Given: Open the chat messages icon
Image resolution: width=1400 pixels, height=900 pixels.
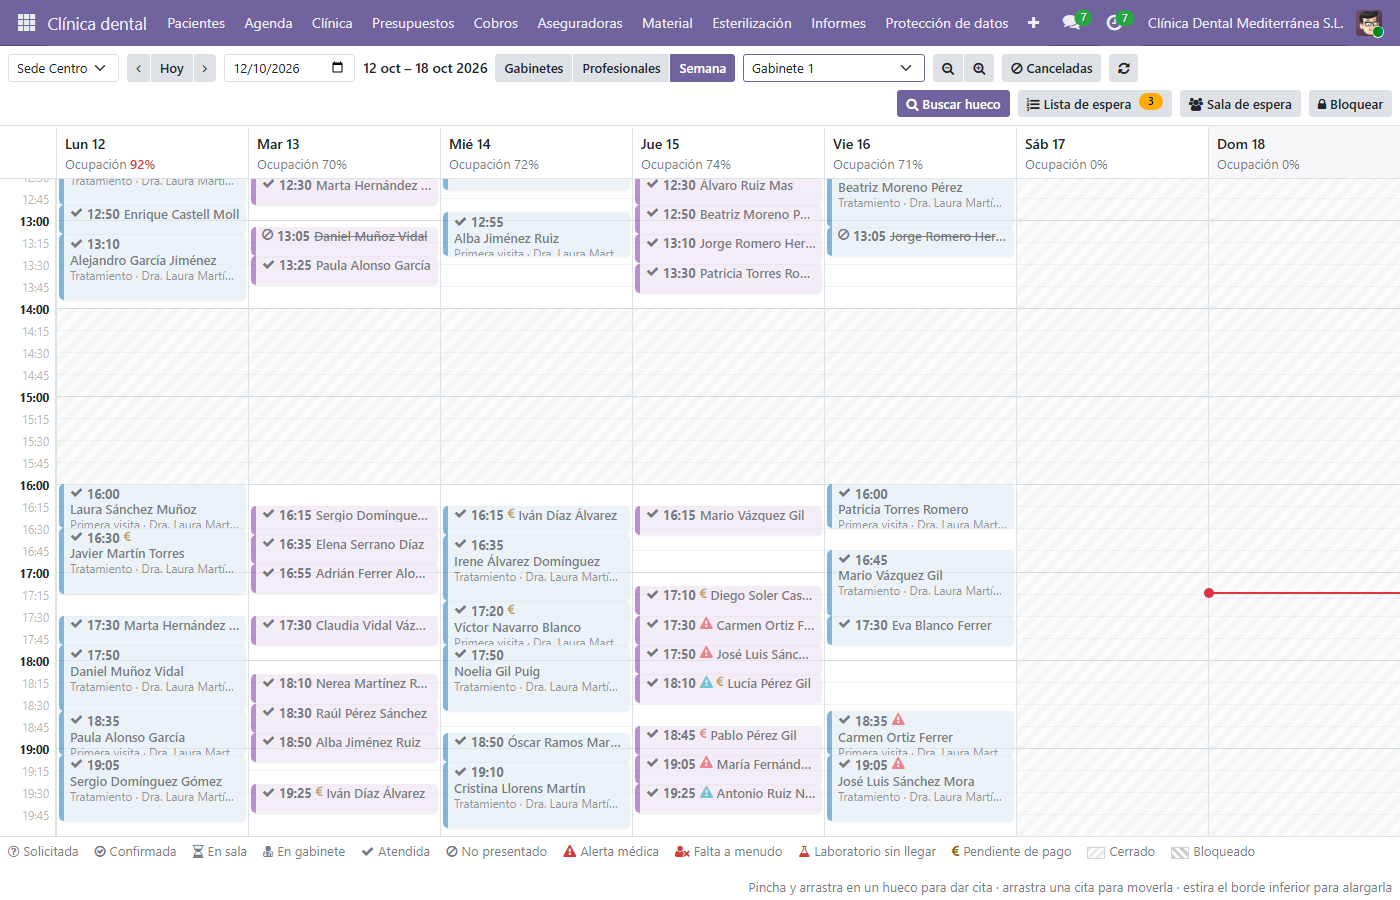Looking at the screenshot, I should point(1071,23).
